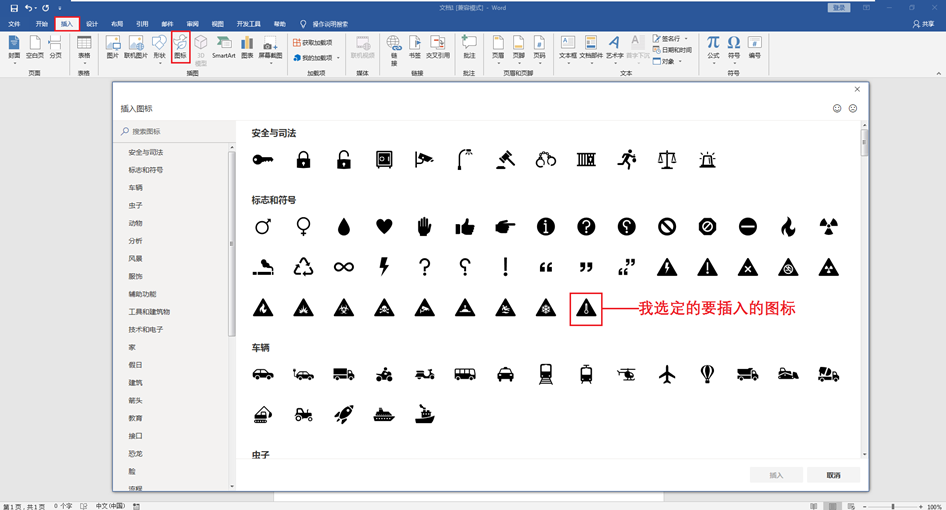Choose the heart icon
This screenshot has height=510, width=946.
pos(384,227)
